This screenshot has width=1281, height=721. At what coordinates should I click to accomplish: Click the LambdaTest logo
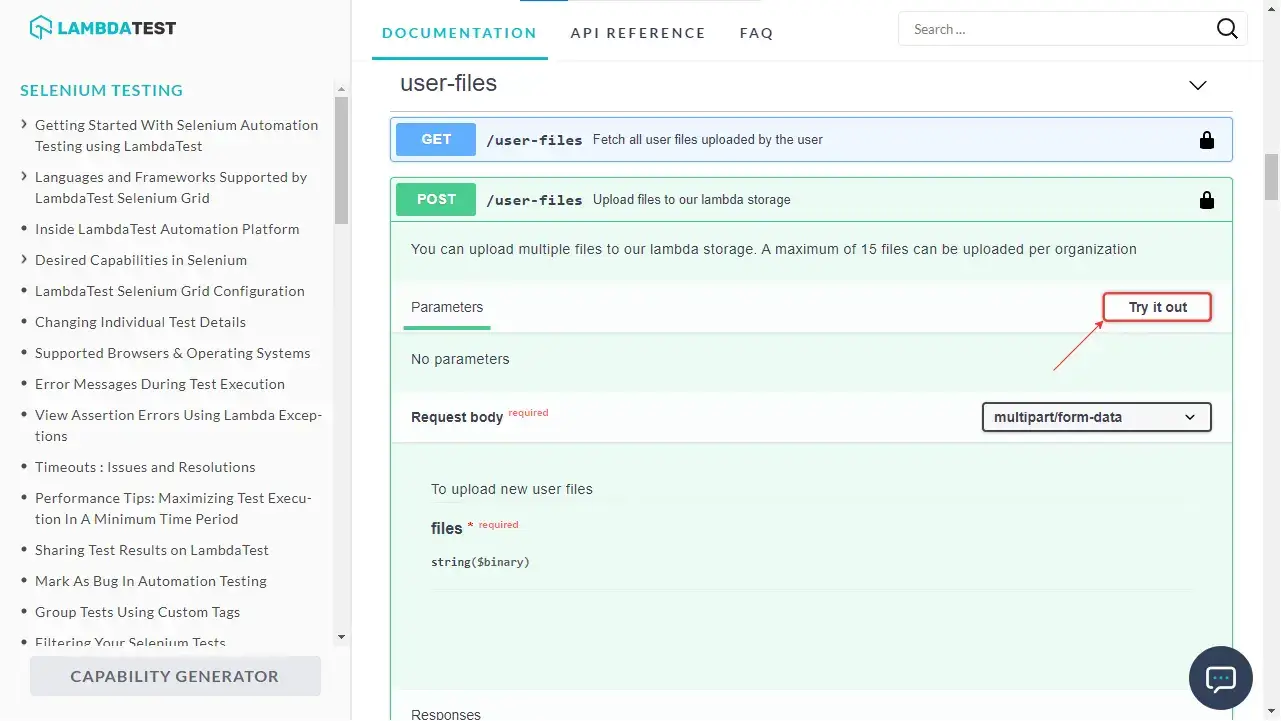coord(102,28)
